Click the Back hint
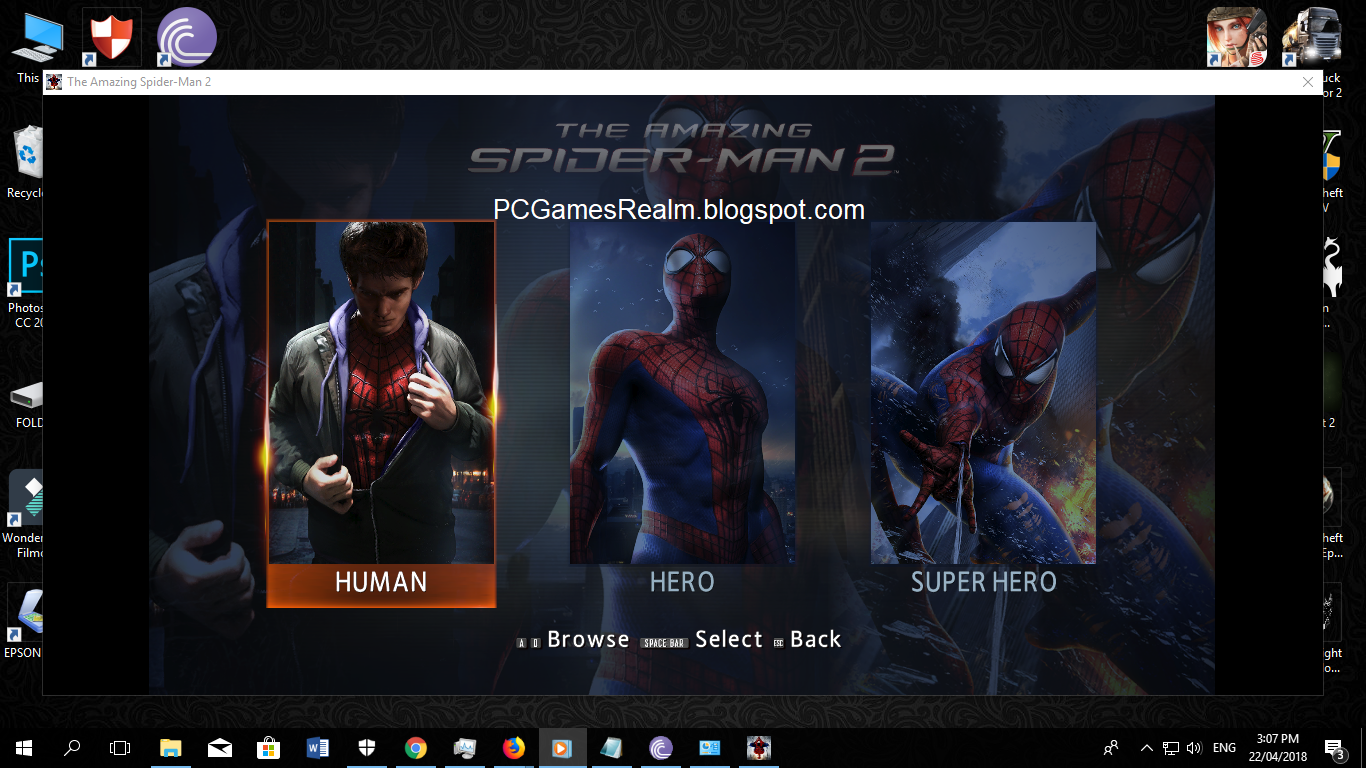Viewport: 1366px width, 768px height. pos(816,640)
